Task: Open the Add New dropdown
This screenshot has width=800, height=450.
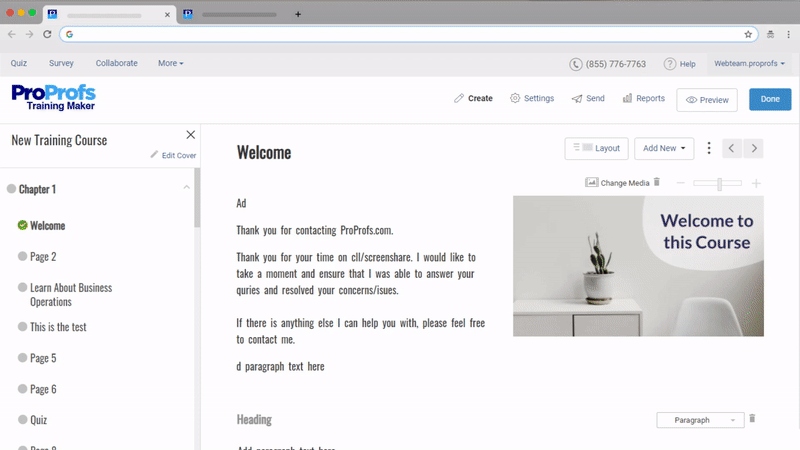Action: (664, 148)
